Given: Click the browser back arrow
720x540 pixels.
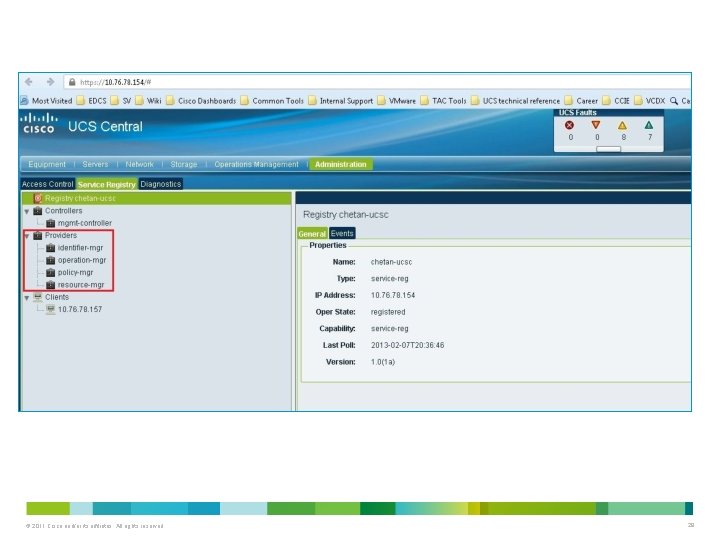Looking at the screenshot, I should [x=29, y=82].
